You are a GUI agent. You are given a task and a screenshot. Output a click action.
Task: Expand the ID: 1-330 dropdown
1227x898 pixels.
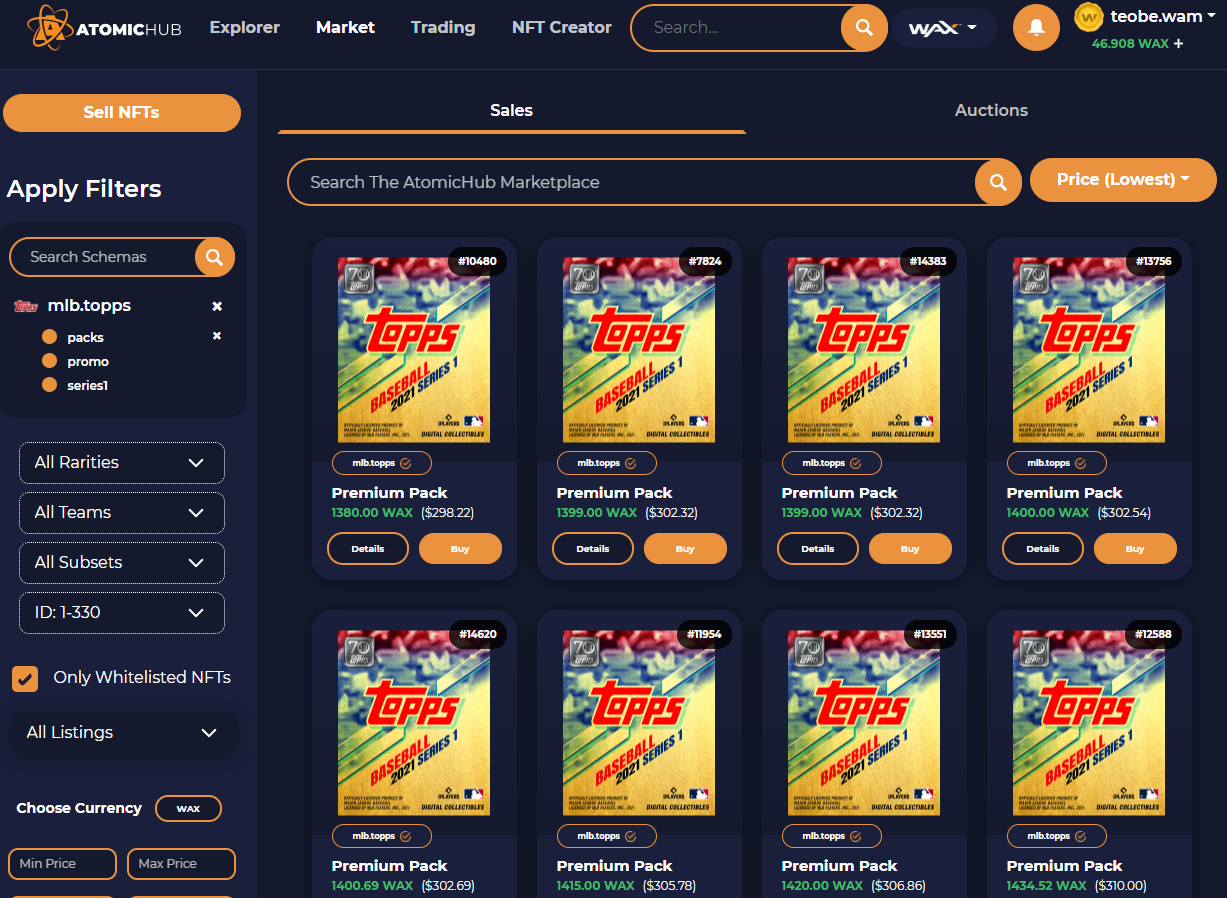[x=122, y=613]
